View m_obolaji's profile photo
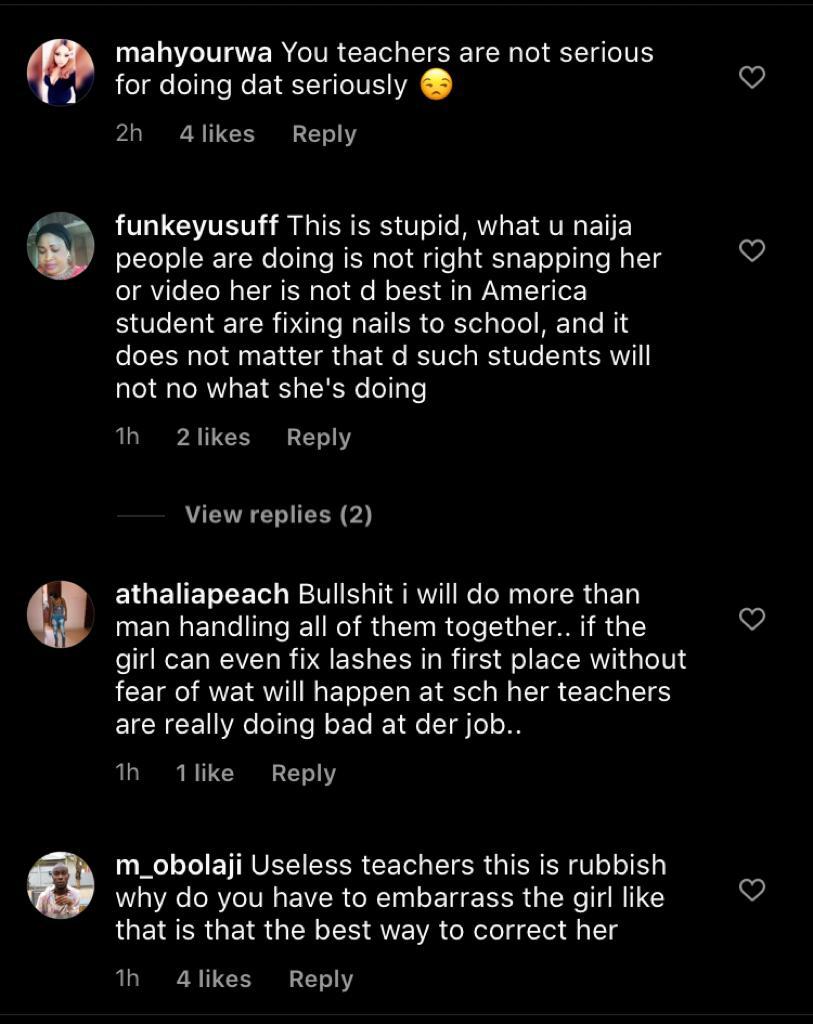The width and height of the screenshot is (813, 1024). tap(60, 885)
